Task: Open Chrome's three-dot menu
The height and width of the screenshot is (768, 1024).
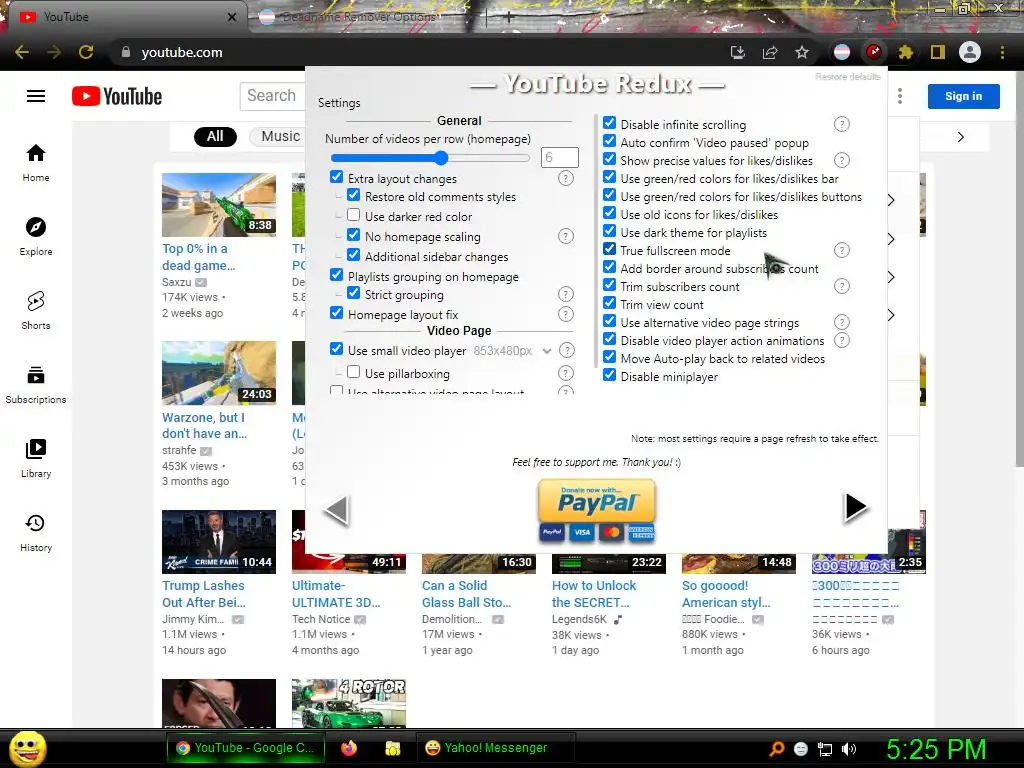Action: tap(1002, 52)
